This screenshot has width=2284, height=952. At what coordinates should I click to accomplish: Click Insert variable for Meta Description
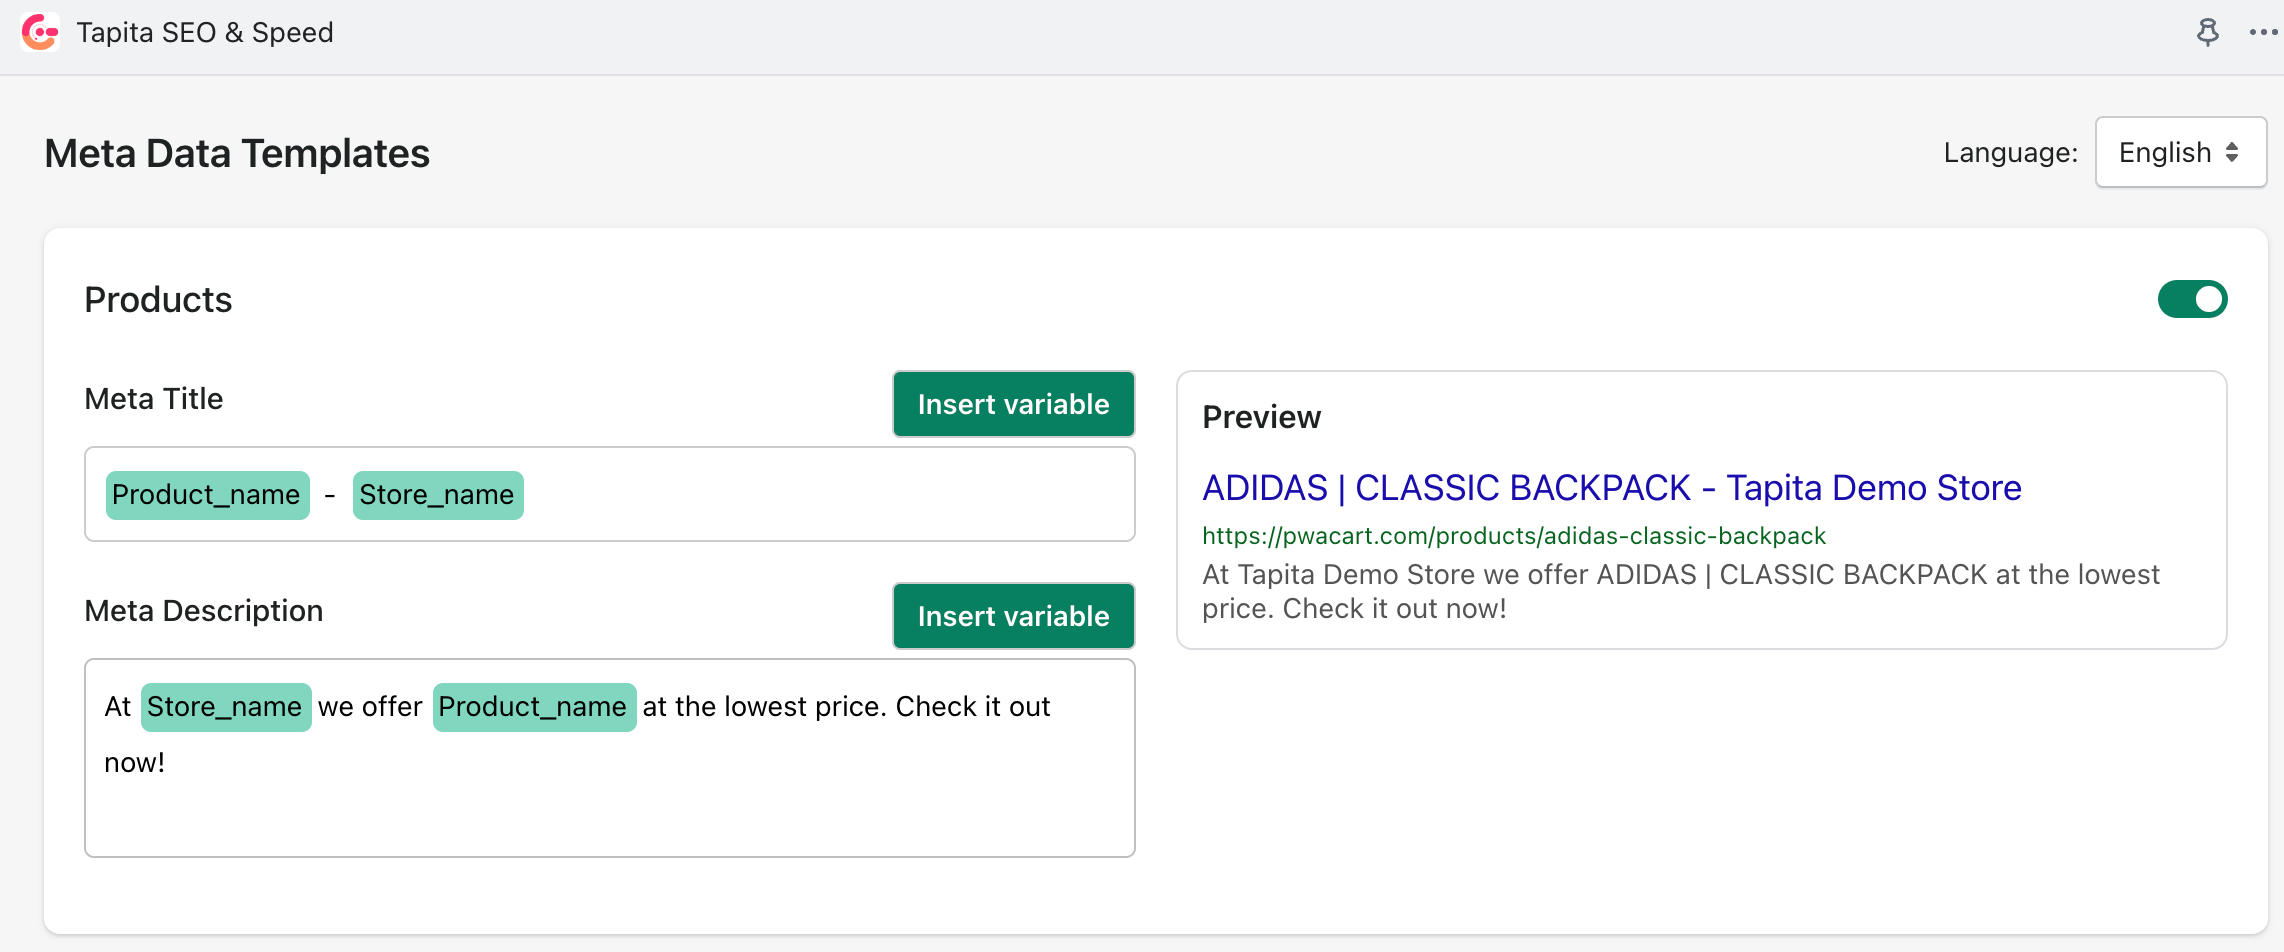1013,616
